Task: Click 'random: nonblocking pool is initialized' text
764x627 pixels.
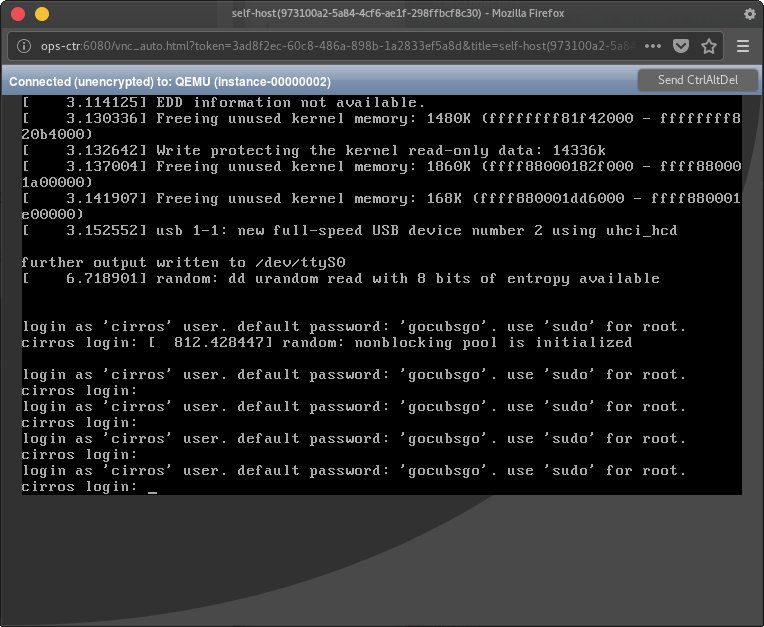Action: tap(457, 342)
